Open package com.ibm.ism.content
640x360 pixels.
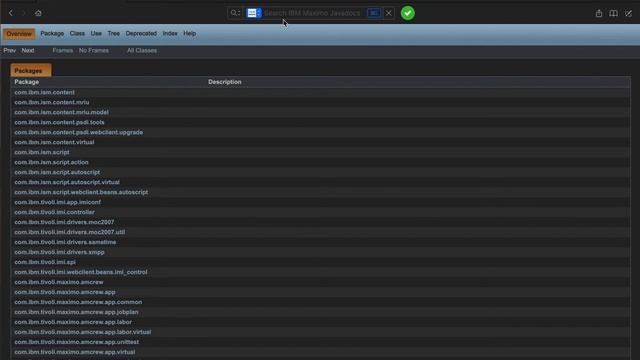[44, 92]
